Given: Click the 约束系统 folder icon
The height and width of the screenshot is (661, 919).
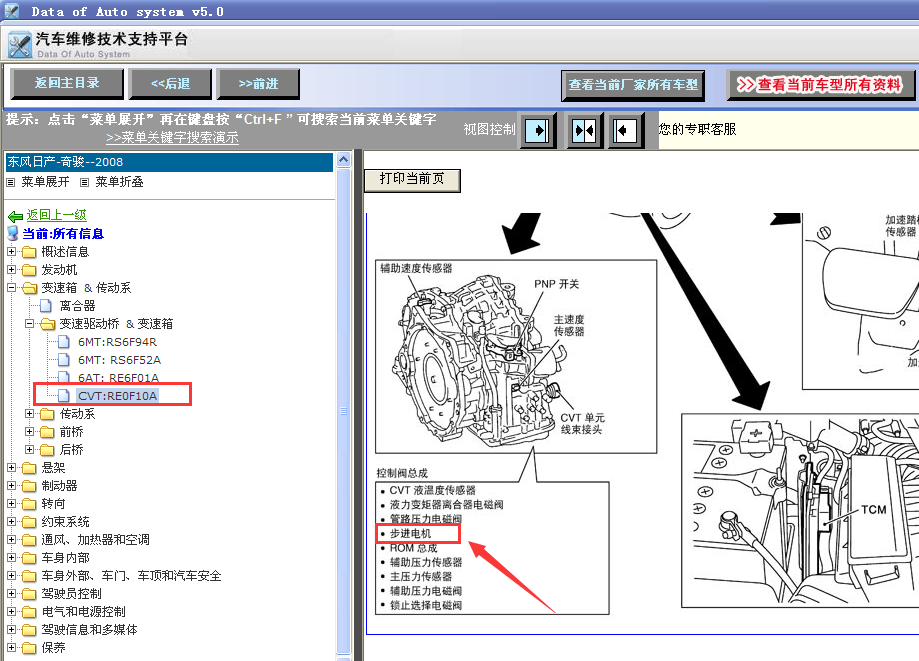Looking at the screenshot, I should (x=29, y=523).
